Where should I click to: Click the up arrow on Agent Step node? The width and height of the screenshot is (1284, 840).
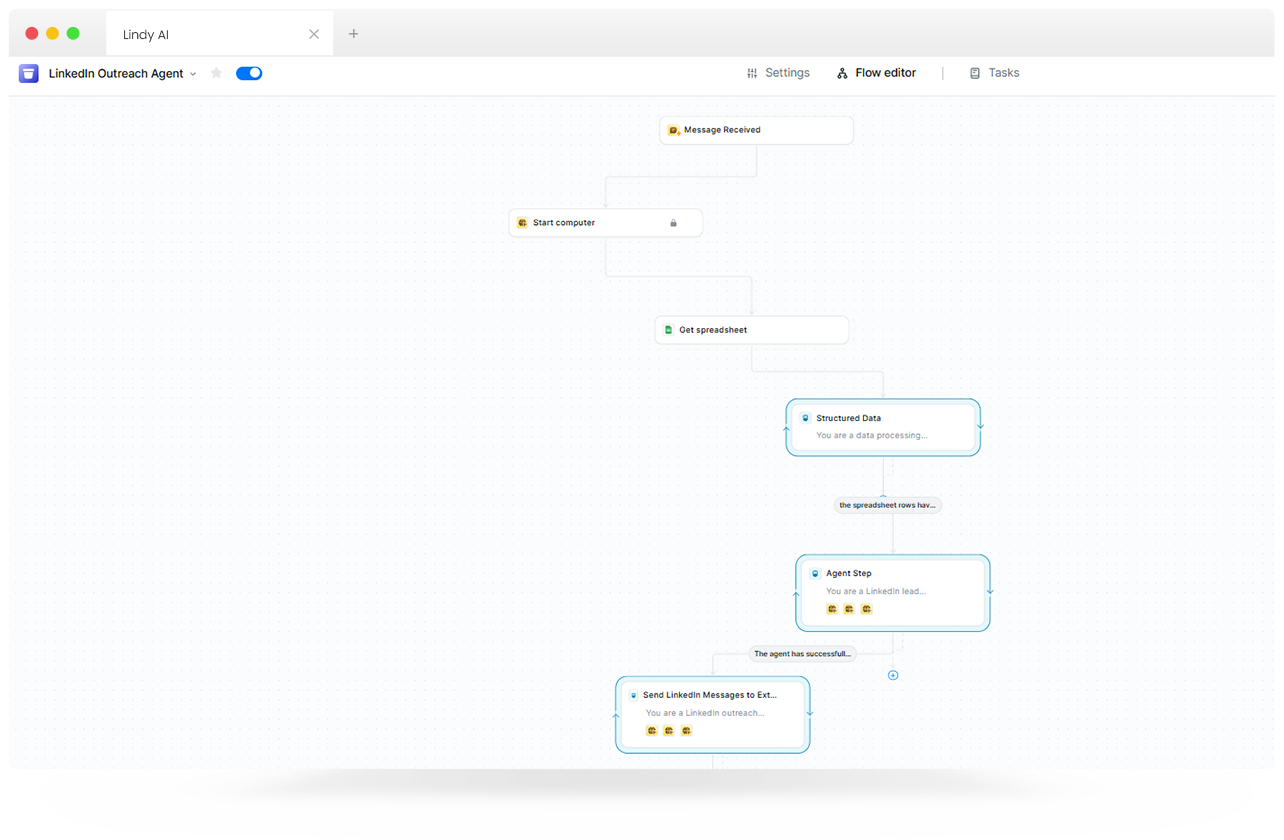(796, 595)
